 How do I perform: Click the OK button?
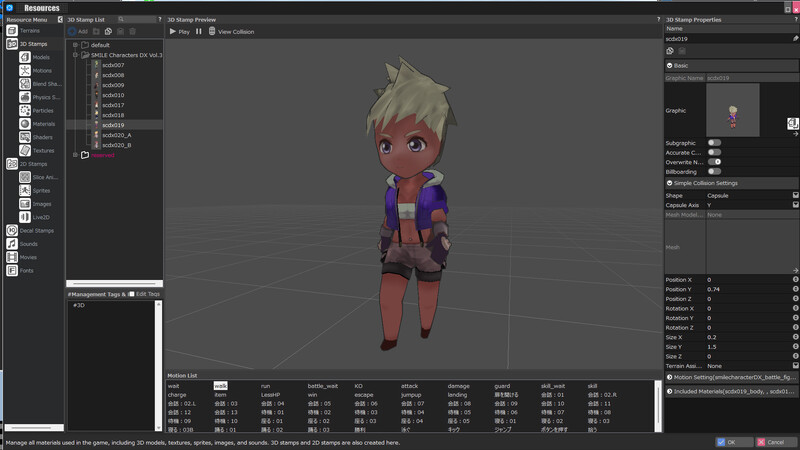pyautogui.click(x=734, y=442)
